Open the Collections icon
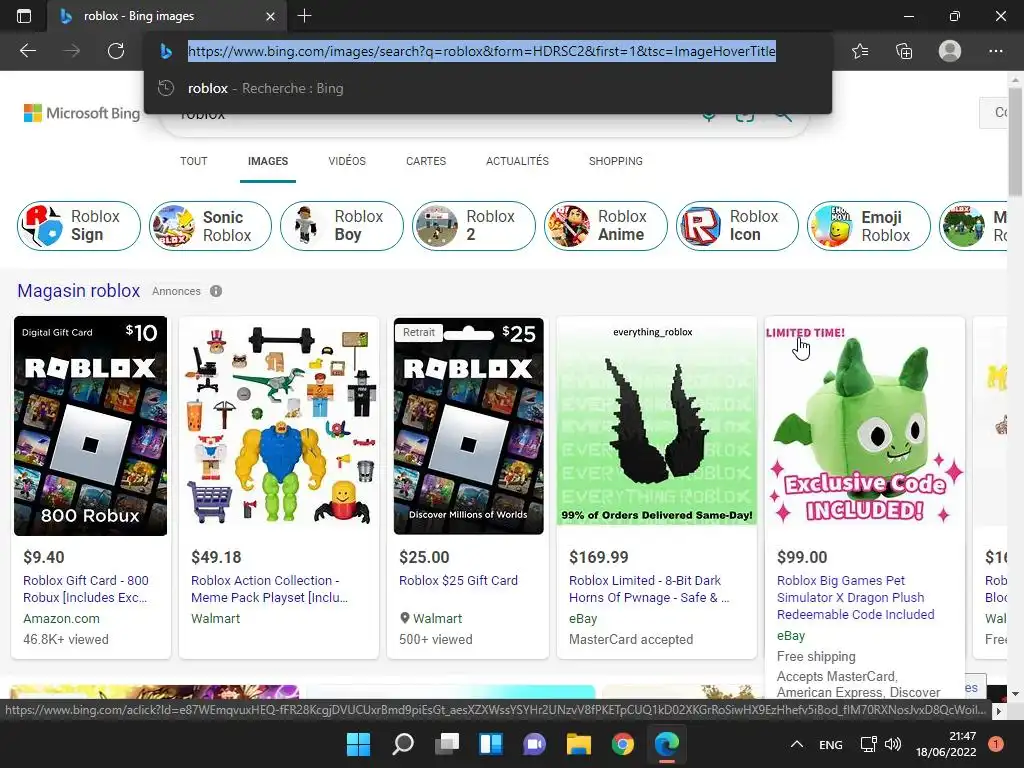1024x768 pixels. [904, 51]
